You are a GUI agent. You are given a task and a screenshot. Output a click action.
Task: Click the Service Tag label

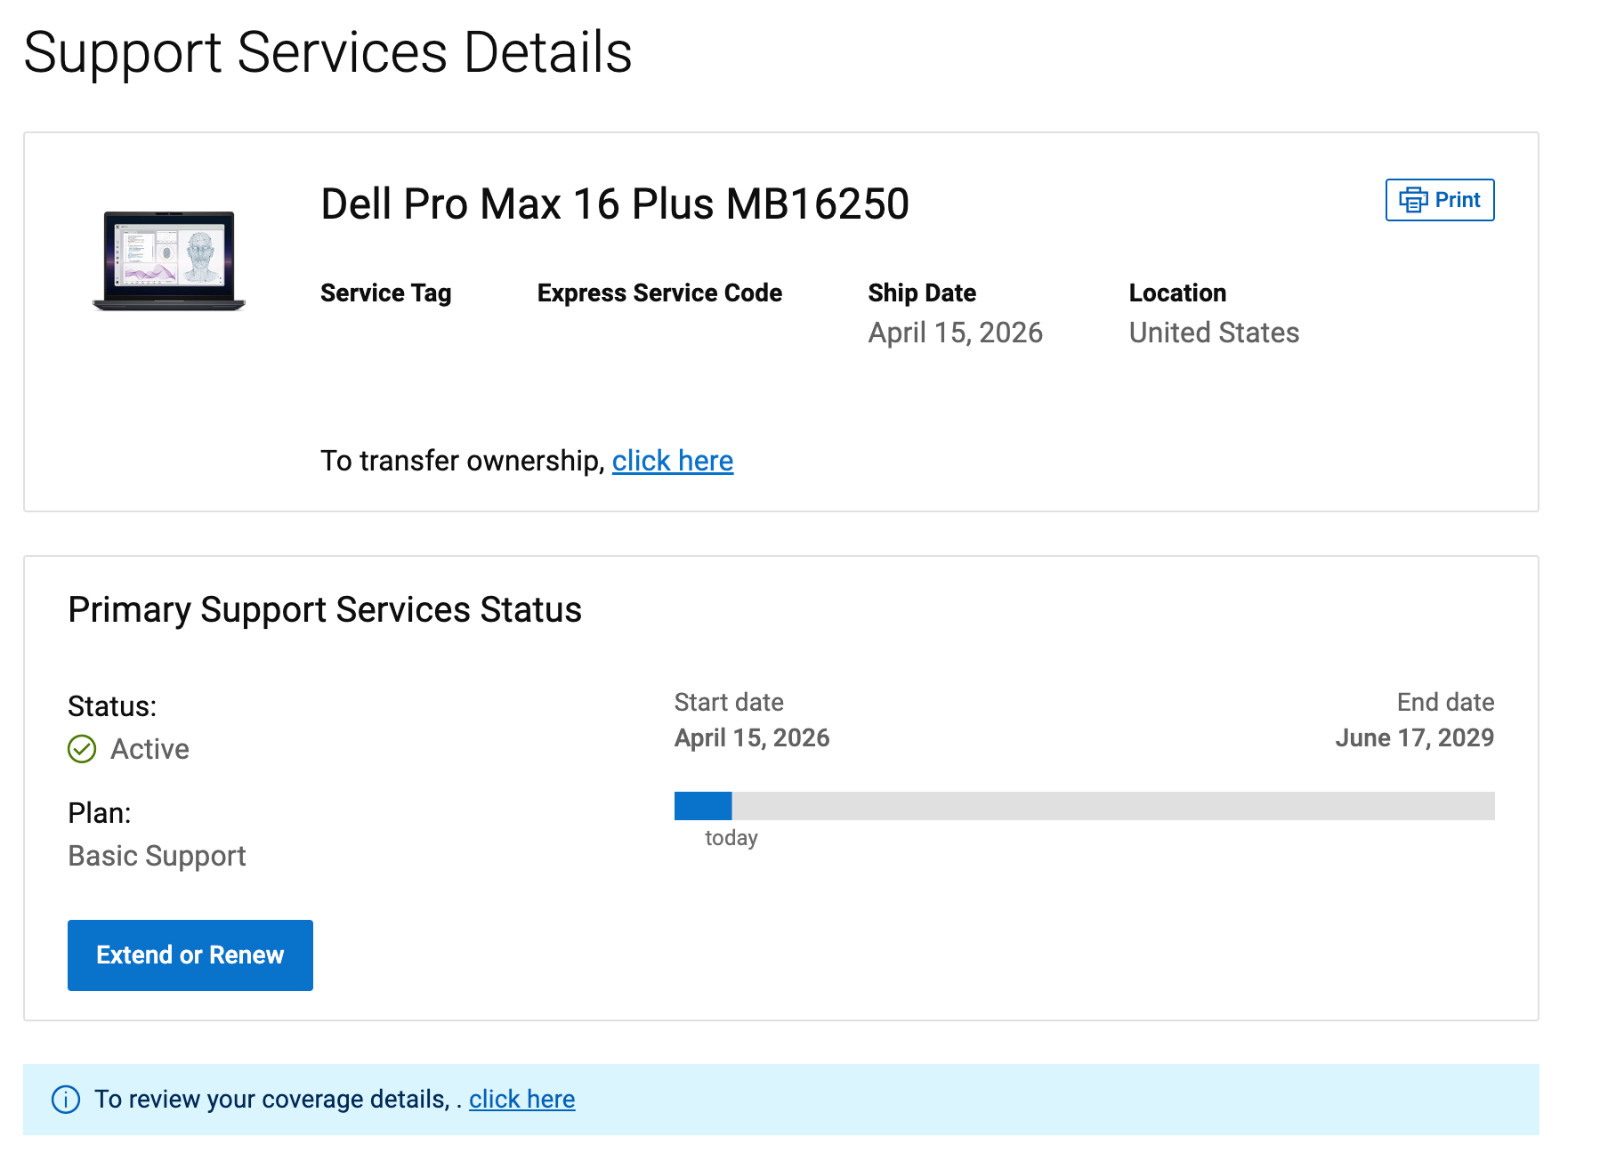[386, 293]
